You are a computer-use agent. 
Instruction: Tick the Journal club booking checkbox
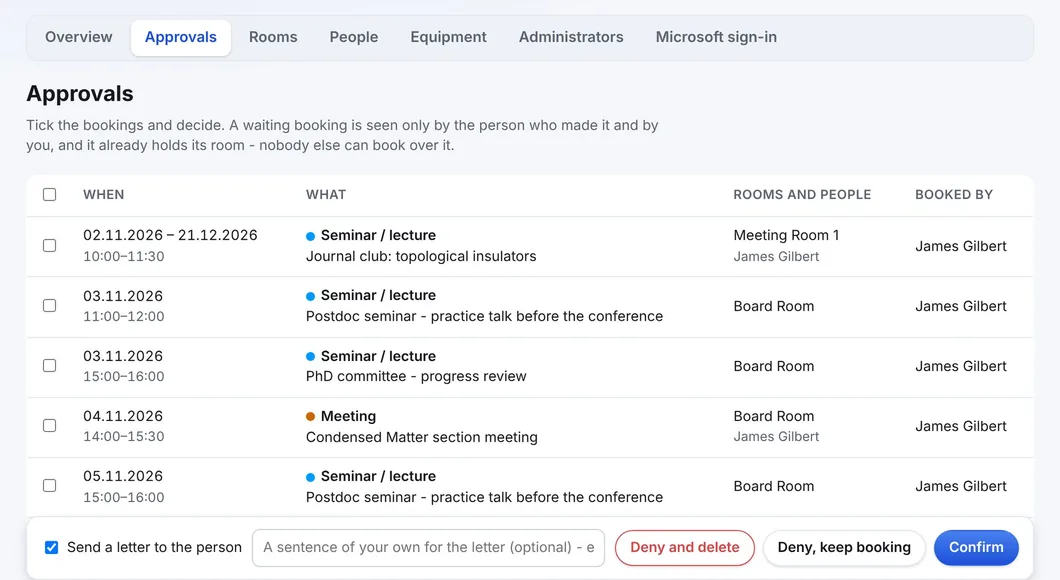click(x=49, y=245)
